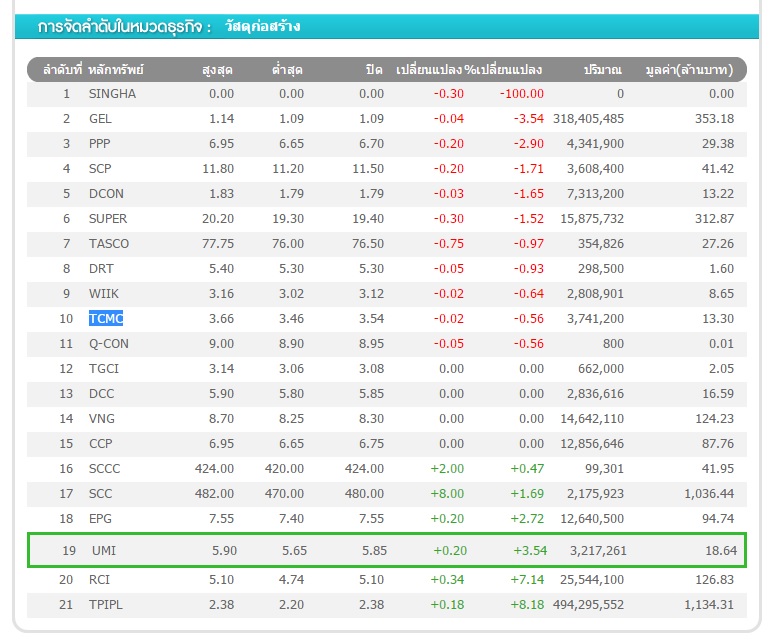Select the TPIPL stock symbol

(x=106, y=605)
